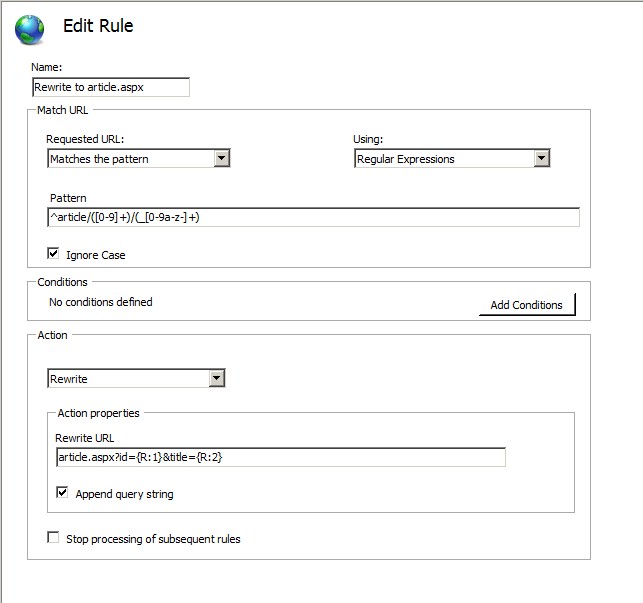Click the Pattern field label
Image resolution: width=643 pixels, height=603 pixels.
click(x=68, y=198)
